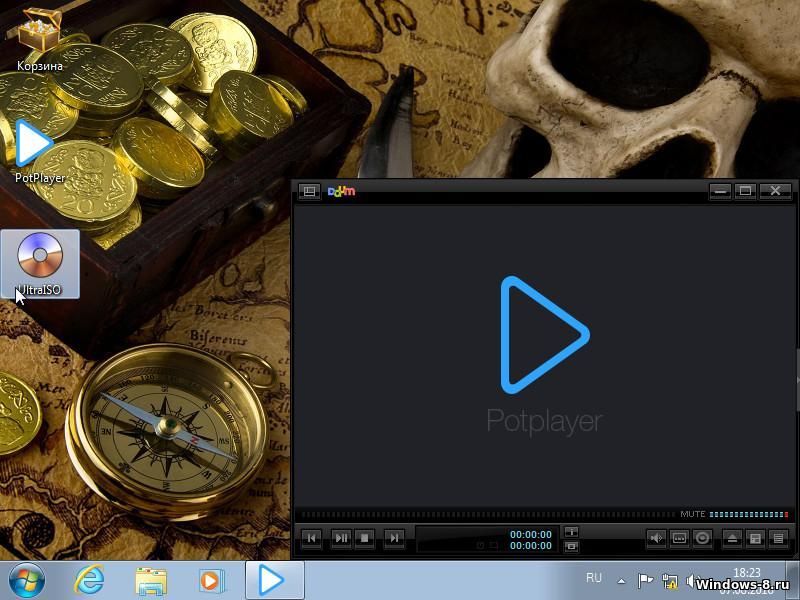800x600 pixels.
Task: Close the PotPlayer window
Action: [x=775, y=191]
